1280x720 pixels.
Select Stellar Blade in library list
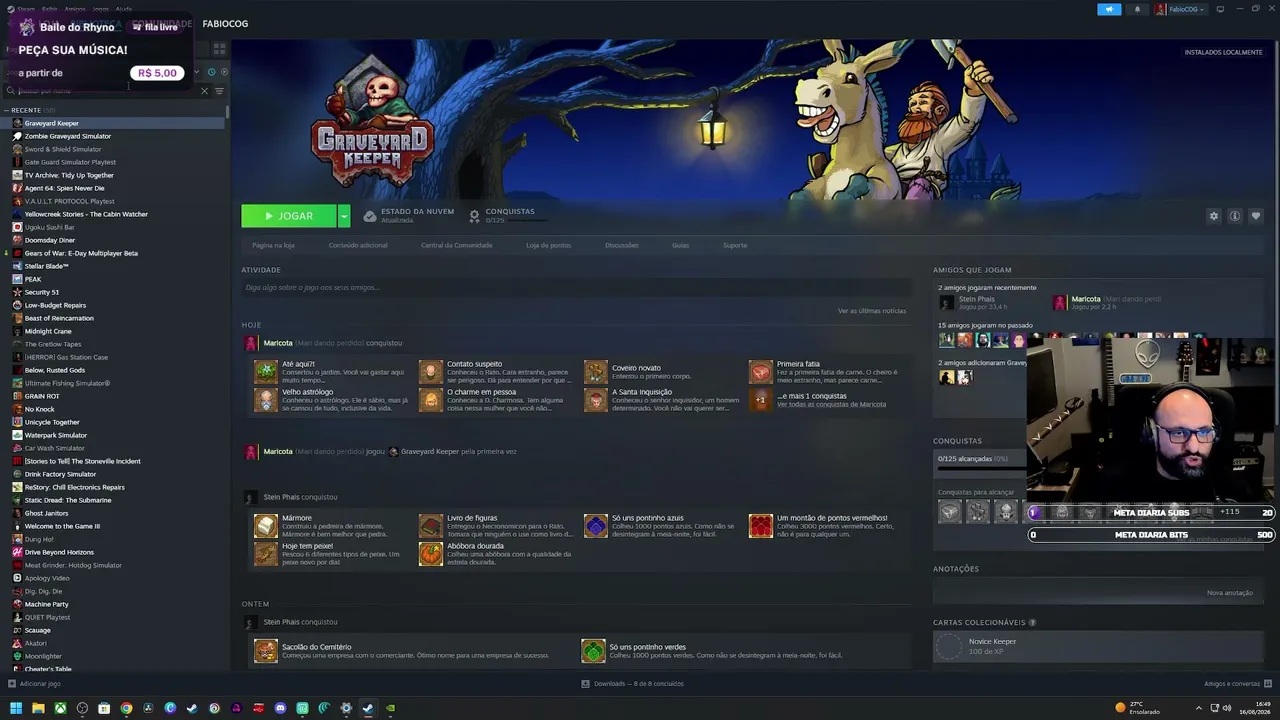click(x=46, y=266)
